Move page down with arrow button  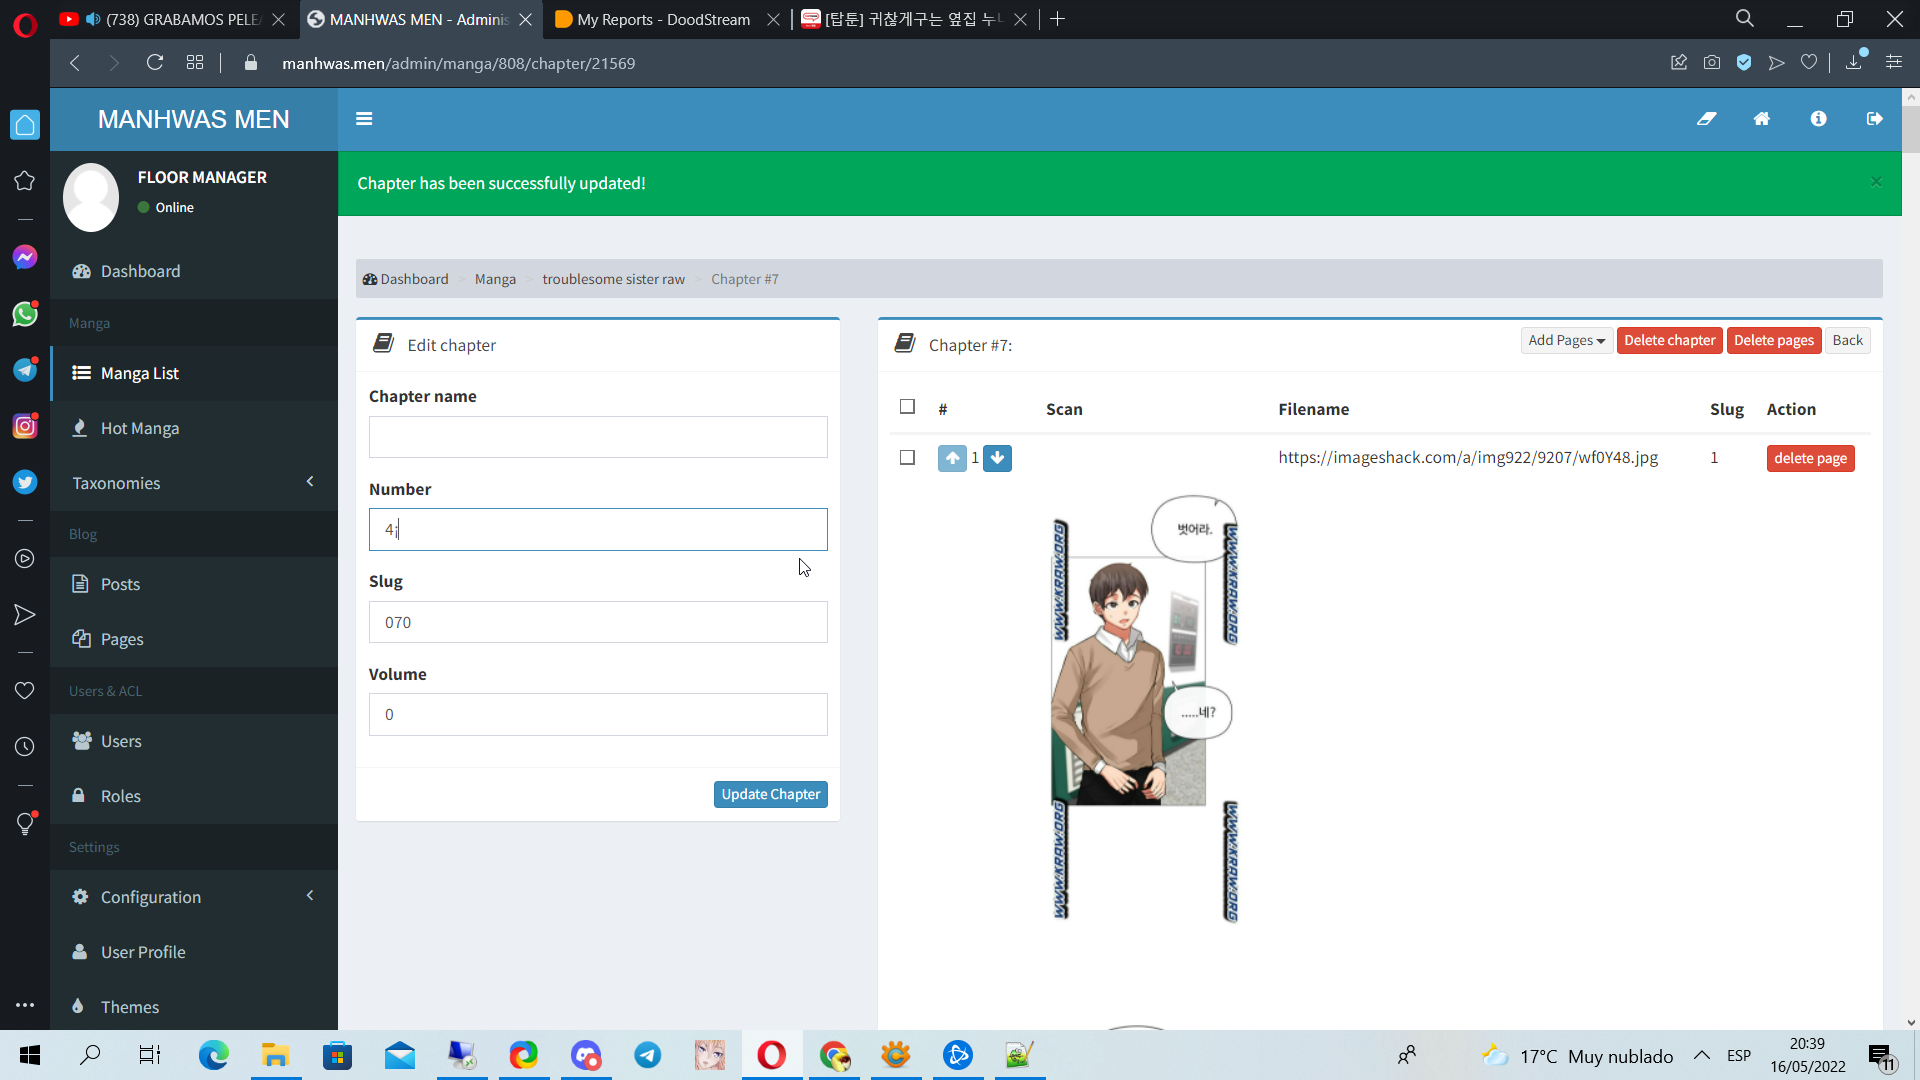pos(997,458)
